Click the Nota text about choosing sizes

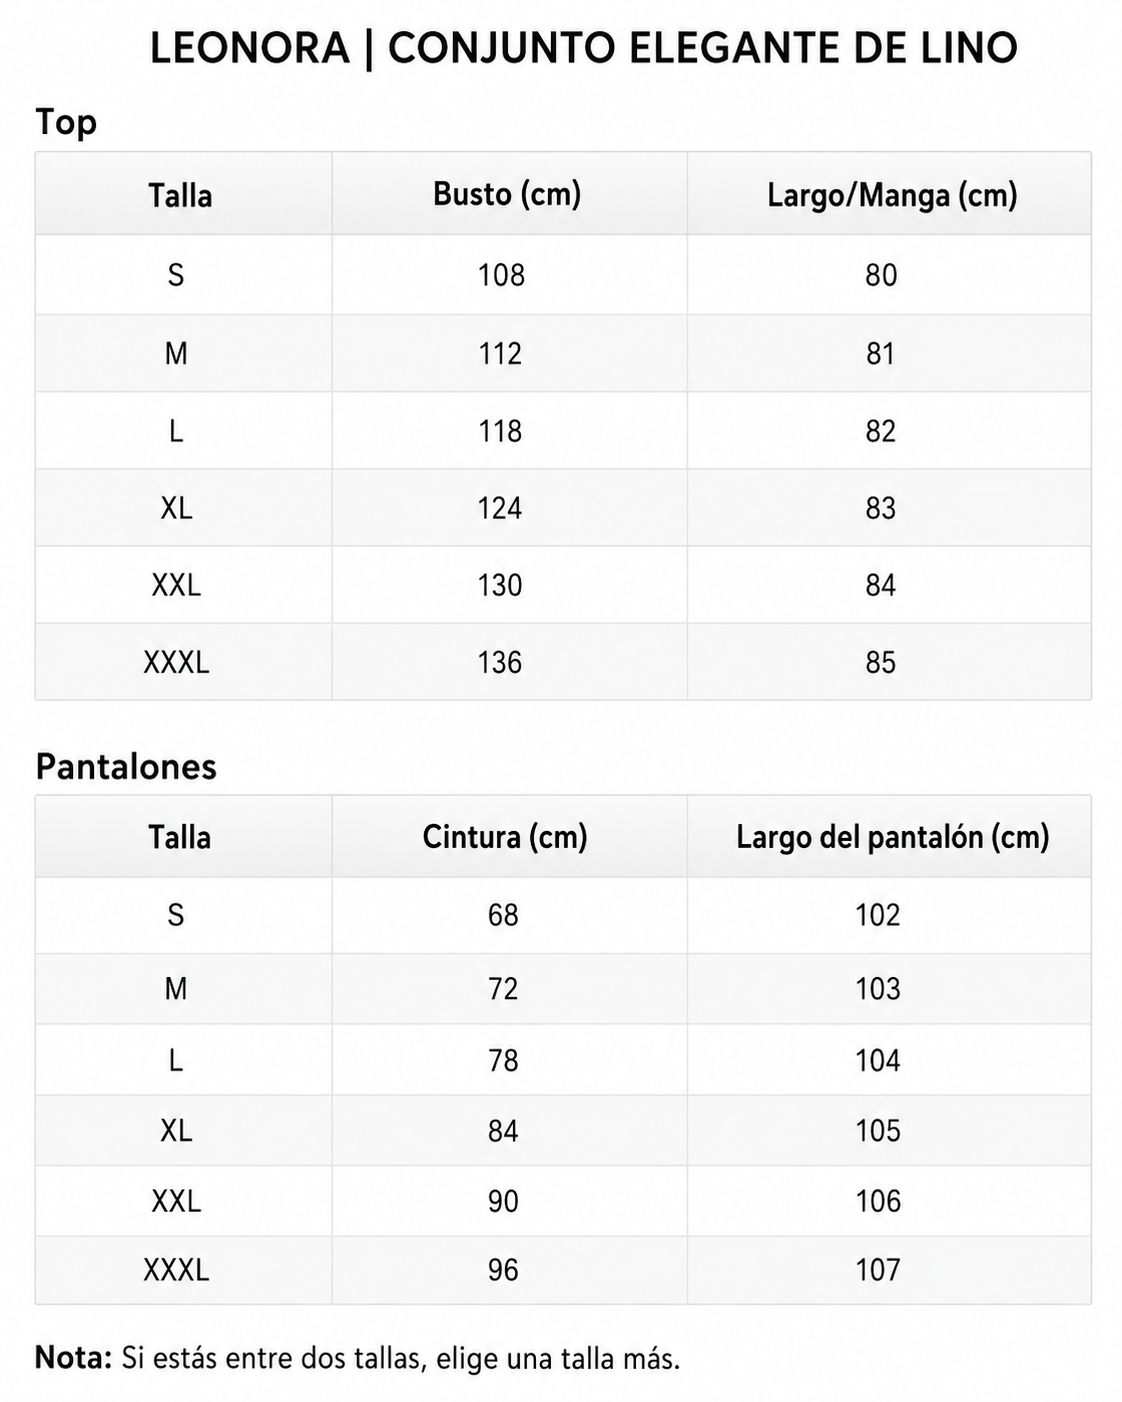358,1358
